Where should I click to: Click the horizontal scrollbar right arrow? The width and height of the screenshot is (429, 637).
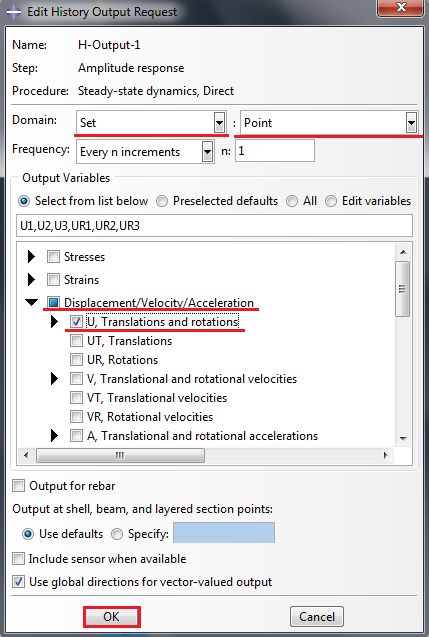tap(386, 455)
